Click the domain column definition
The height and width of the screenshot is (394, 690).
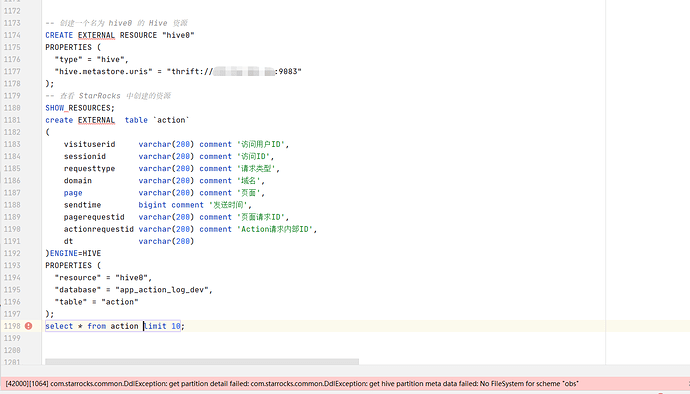tap(164, 180)
